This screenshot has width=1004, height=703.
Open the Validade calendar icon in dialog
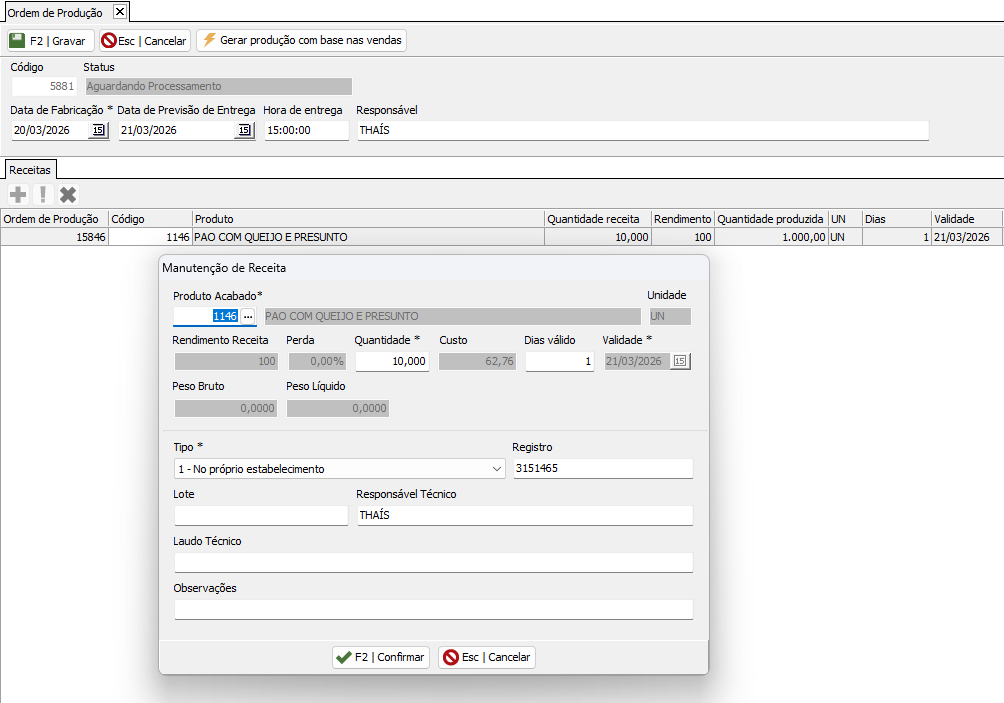(680, 361)
